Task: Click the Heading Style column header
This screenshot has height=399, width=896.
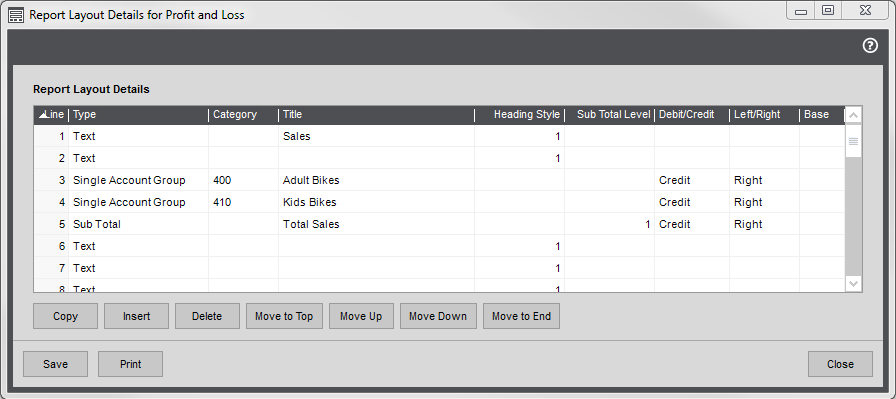Action: (x=519, y=115)
